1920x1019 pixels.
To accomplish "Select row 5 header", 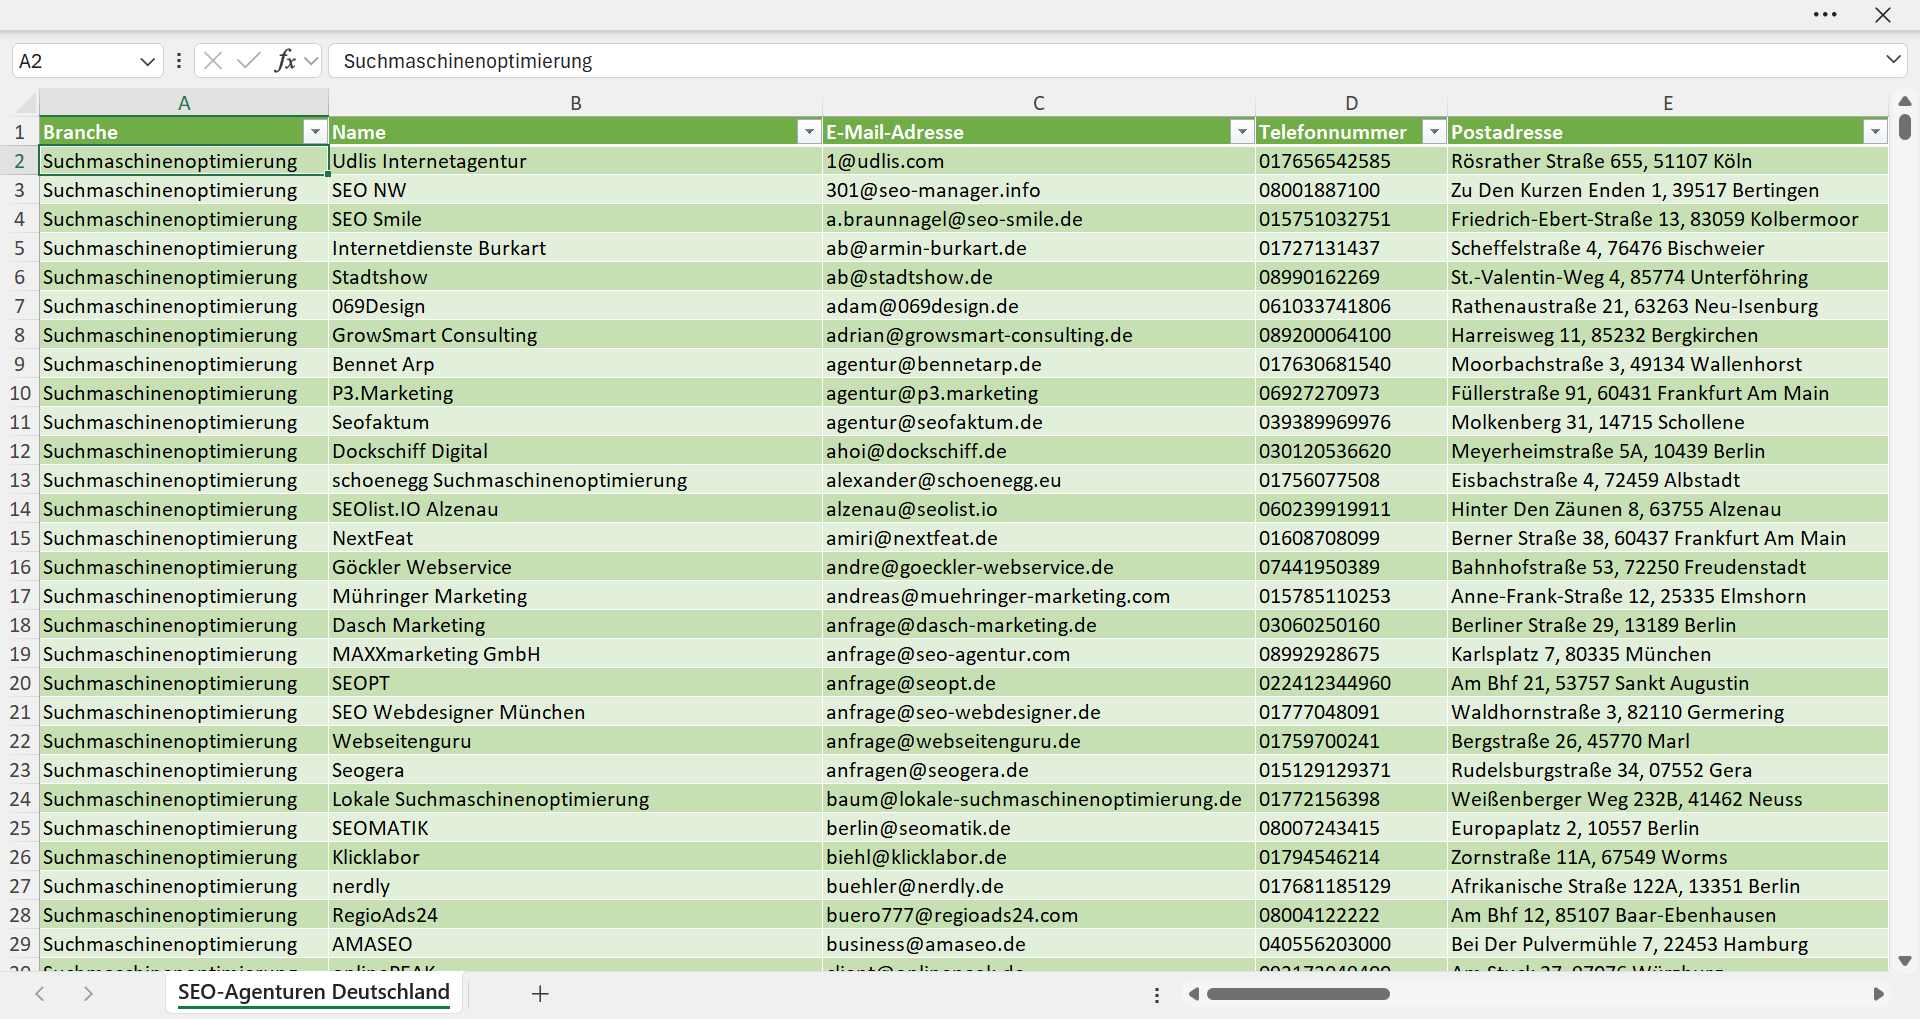I will [19, 248].
